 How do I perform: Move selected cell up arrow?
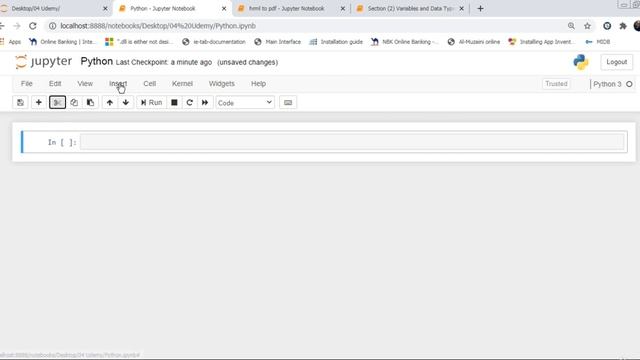[x=109, y=102]
